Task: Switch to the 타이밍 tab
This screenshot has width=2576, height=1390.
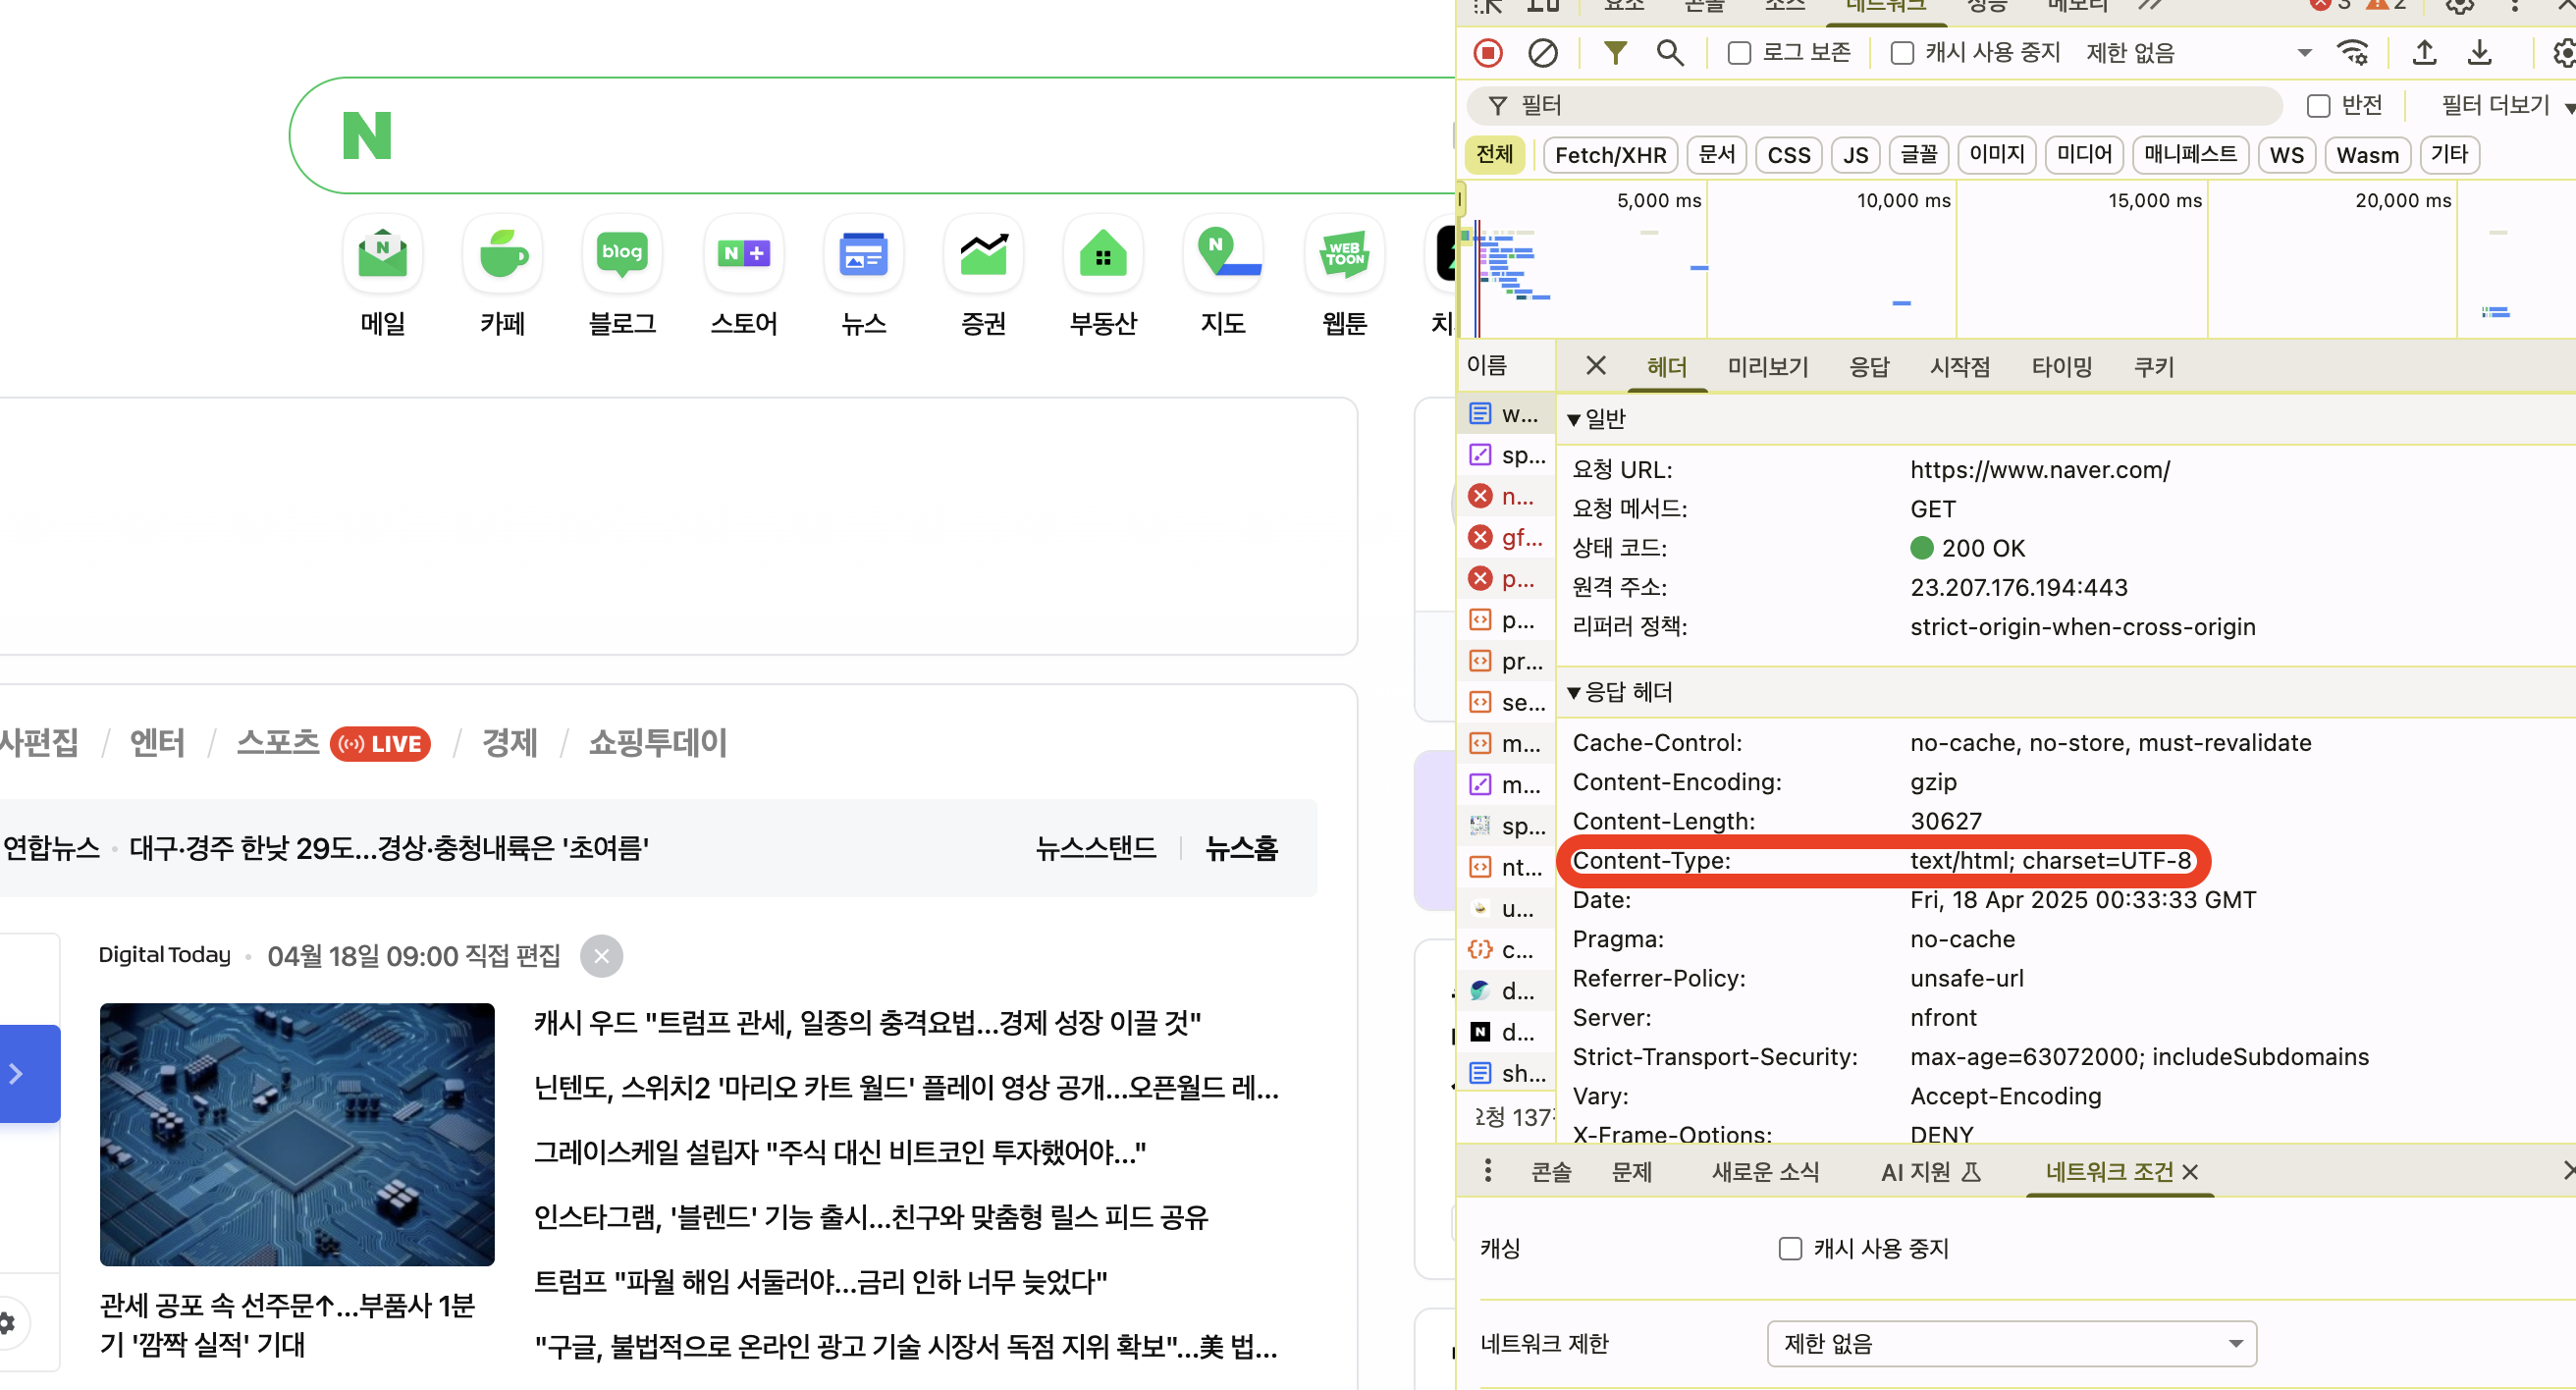Action: pyautogui.click(x=2061, y=367)
